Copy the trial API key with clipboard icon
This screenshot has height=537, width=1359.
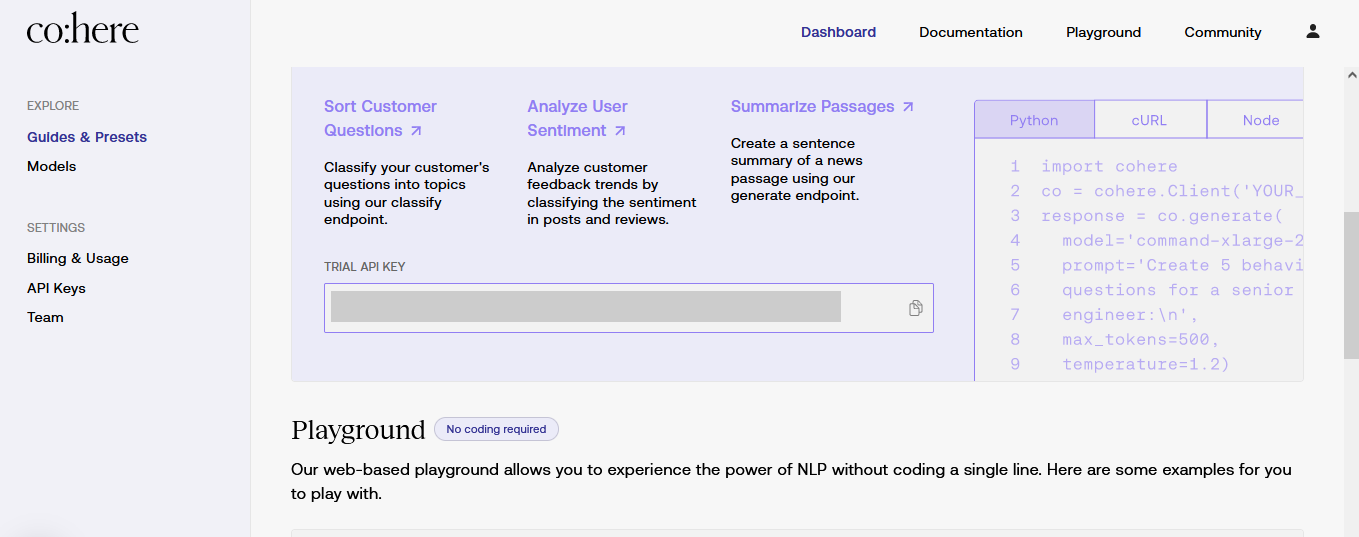915,308
